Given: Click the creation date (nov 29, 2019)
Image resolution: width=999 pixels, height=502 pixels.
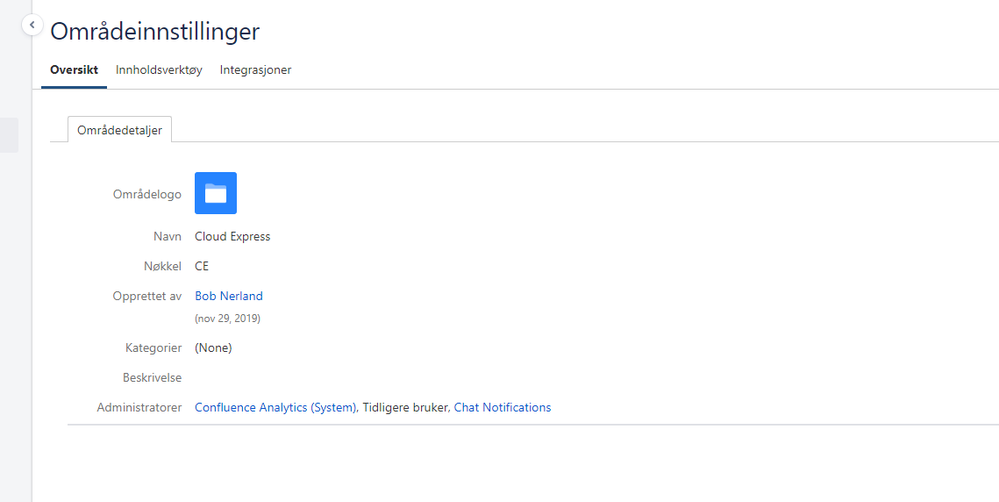Looking at the screenshot, I should coord(227,318).
